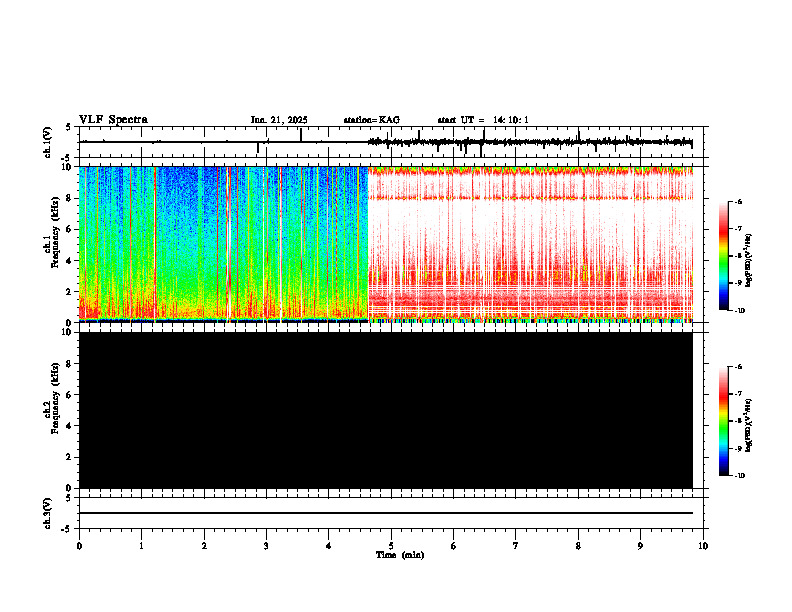Select time axis tick label "3"
The height and width of the screenshot is (612, 792).
pos(266,546)
